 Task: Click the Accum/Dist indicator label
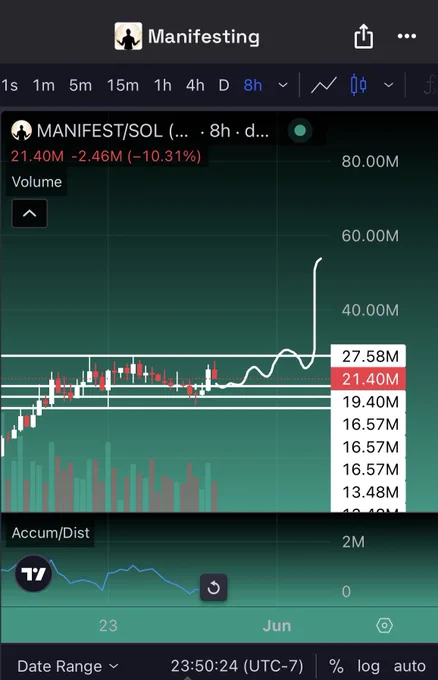50,533
